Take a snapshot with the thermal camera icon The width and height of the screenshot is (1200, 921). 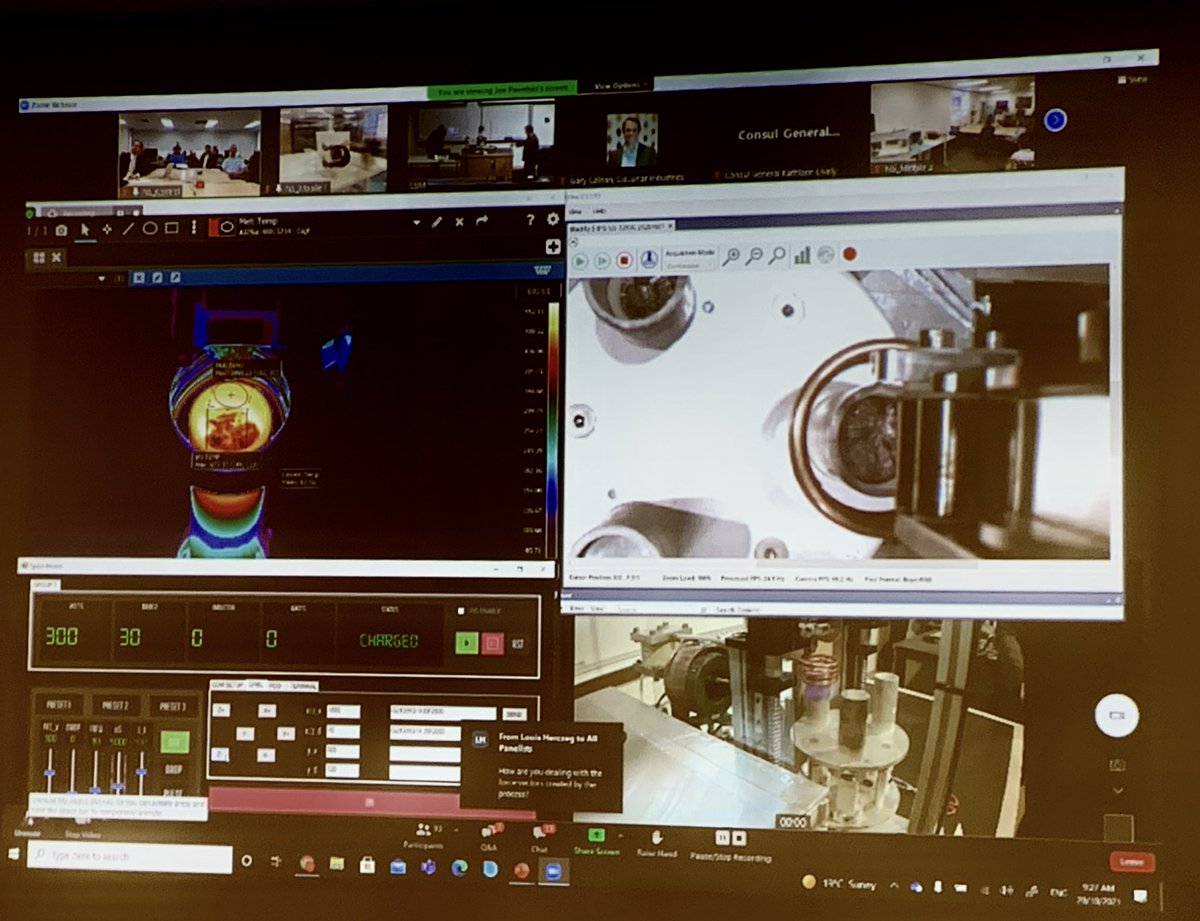pos(61,229)
